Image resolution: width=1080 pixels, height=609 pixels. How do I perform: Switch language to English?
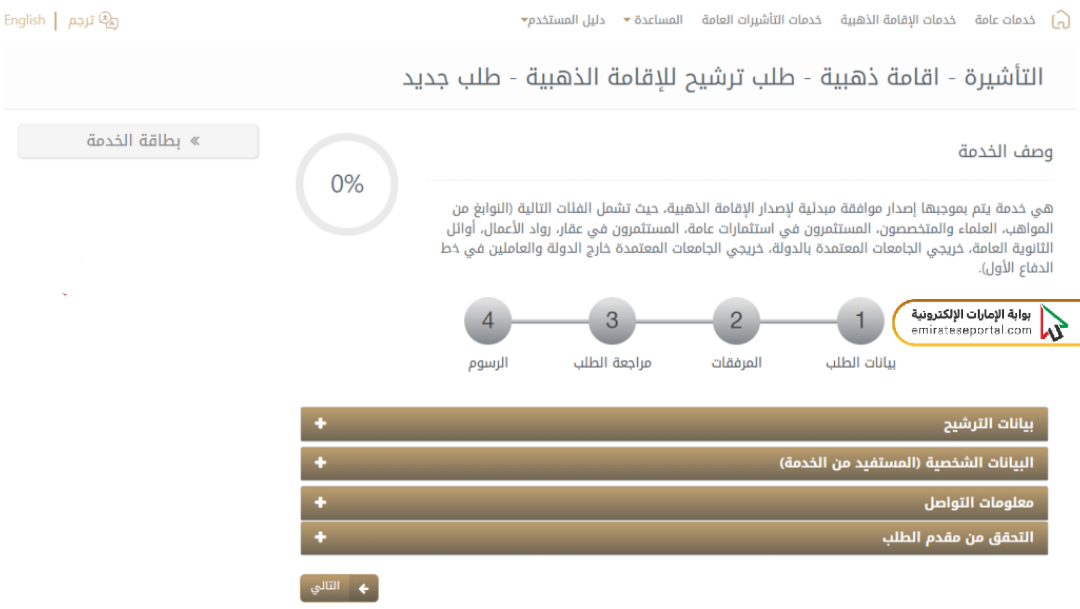pos(24,20)
